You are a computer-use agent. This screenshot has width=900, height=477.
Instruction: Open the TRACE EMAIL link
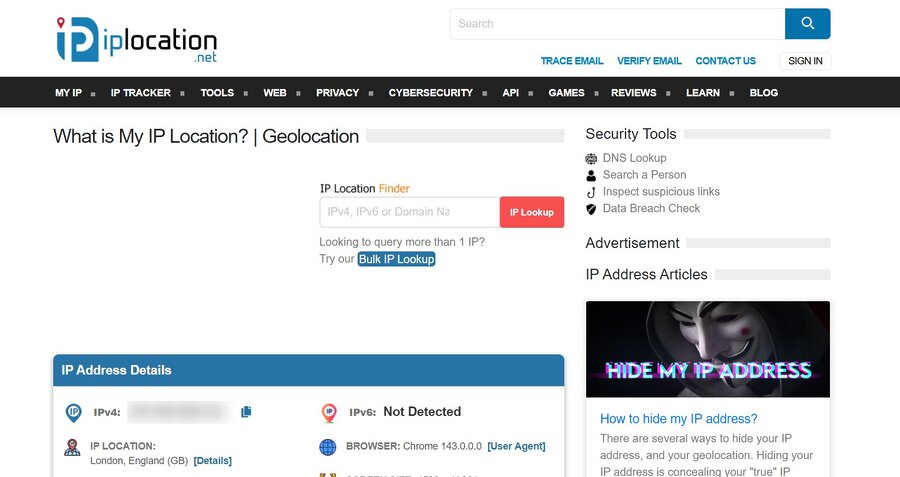[572, 61]
